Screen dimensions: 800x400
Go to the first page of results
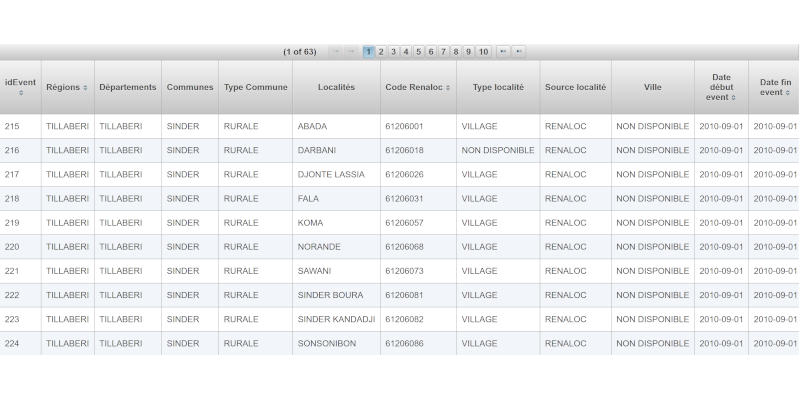[335, 52]
